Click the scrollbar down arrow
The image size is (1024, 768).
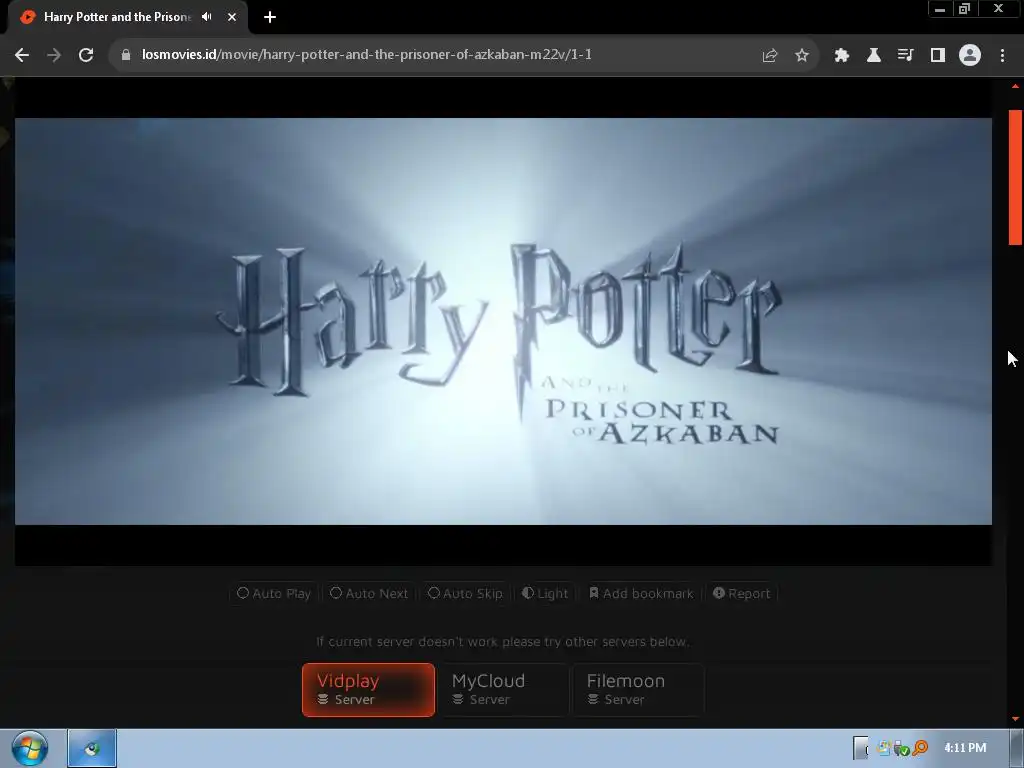[1015, 719]
